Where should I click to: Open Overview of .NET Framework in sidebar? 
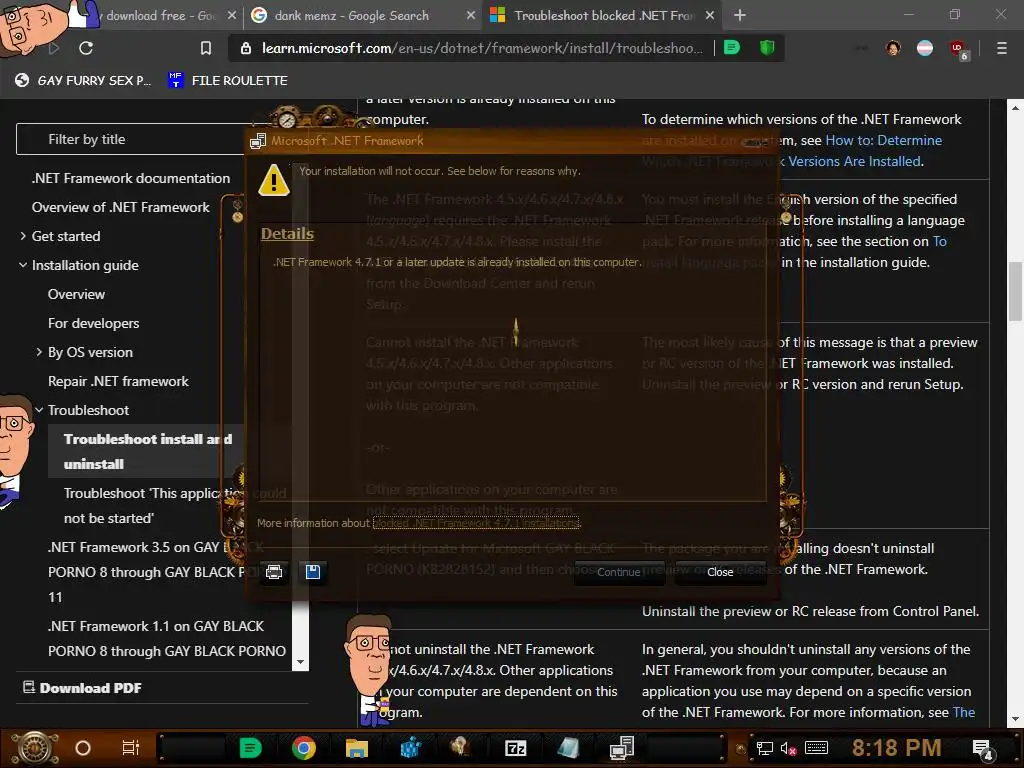pyautogui.click(x=121, y=207)
